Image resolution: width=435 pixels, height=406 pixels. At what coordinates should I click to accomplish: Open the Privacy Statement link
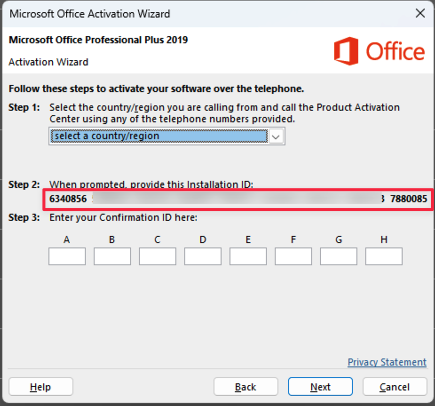tap(387, 362)
